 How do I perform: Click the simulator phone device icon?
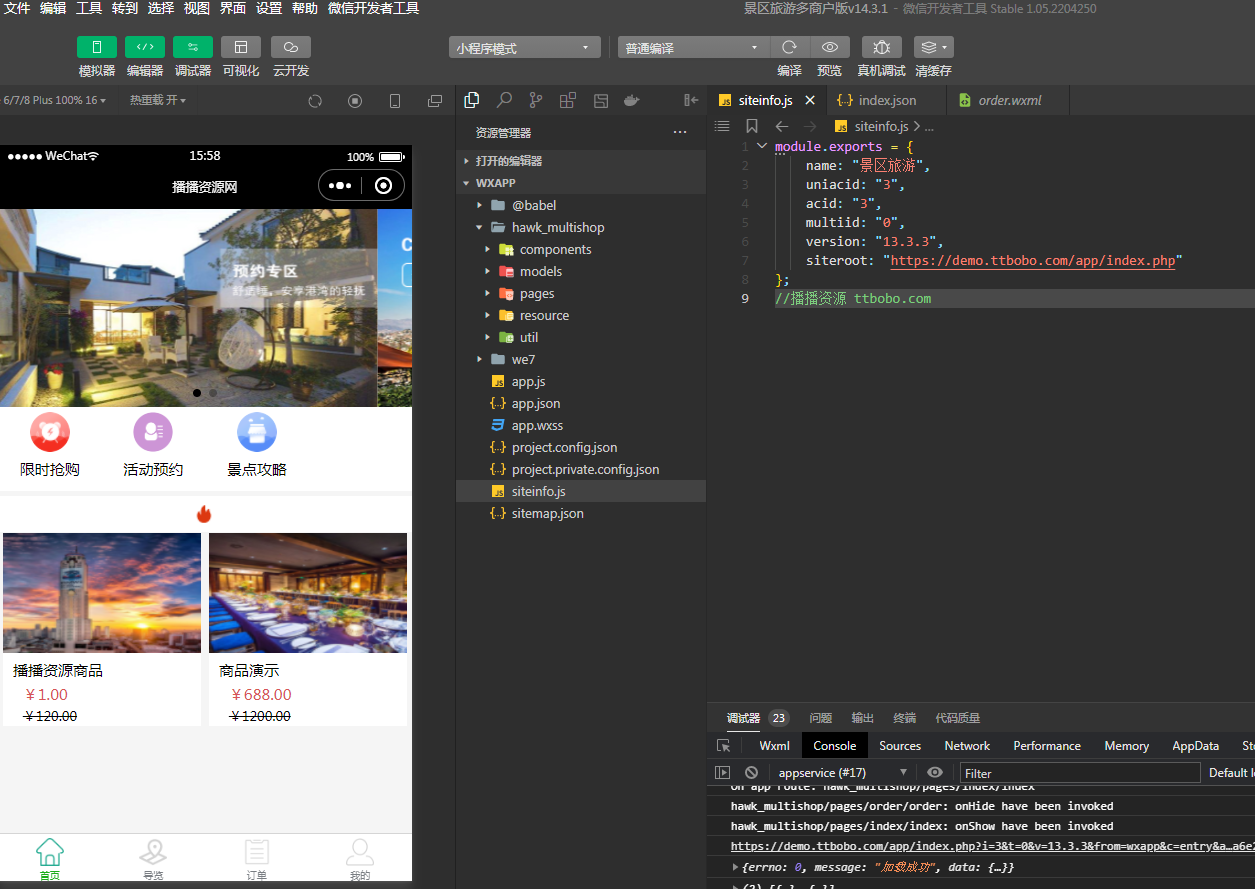[395, 101]
